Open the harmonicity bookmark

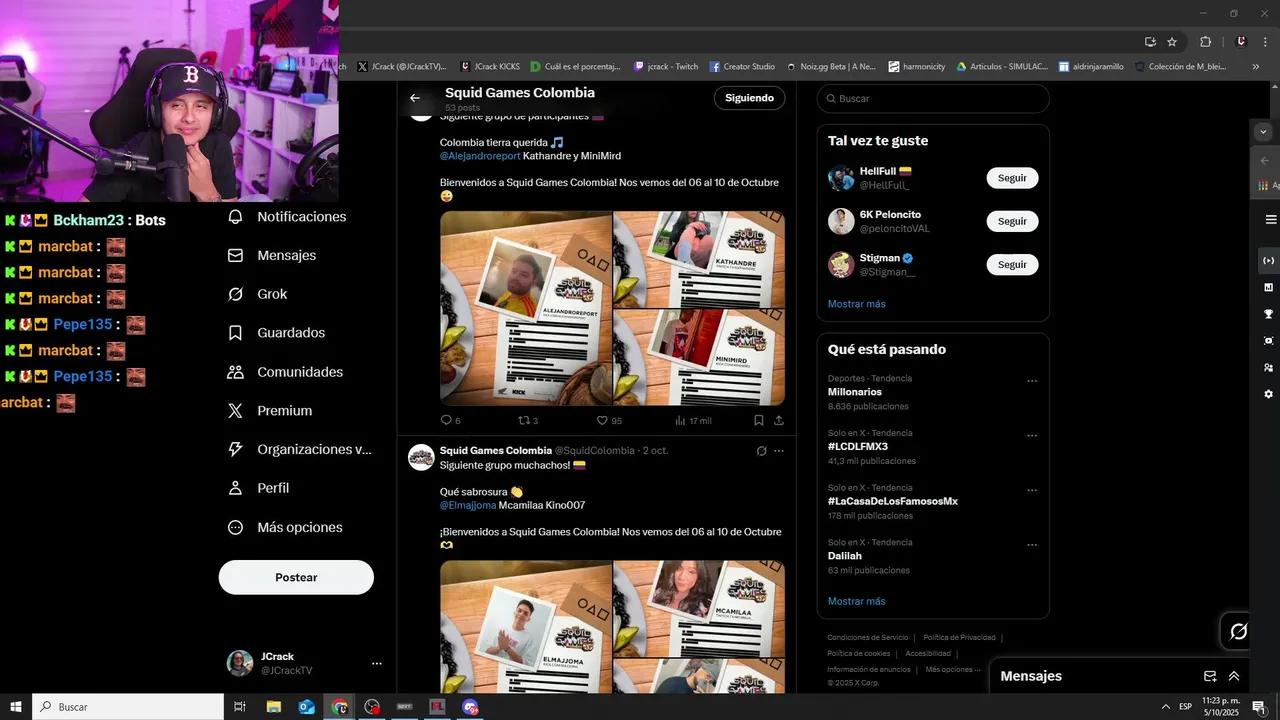(916, 67)
